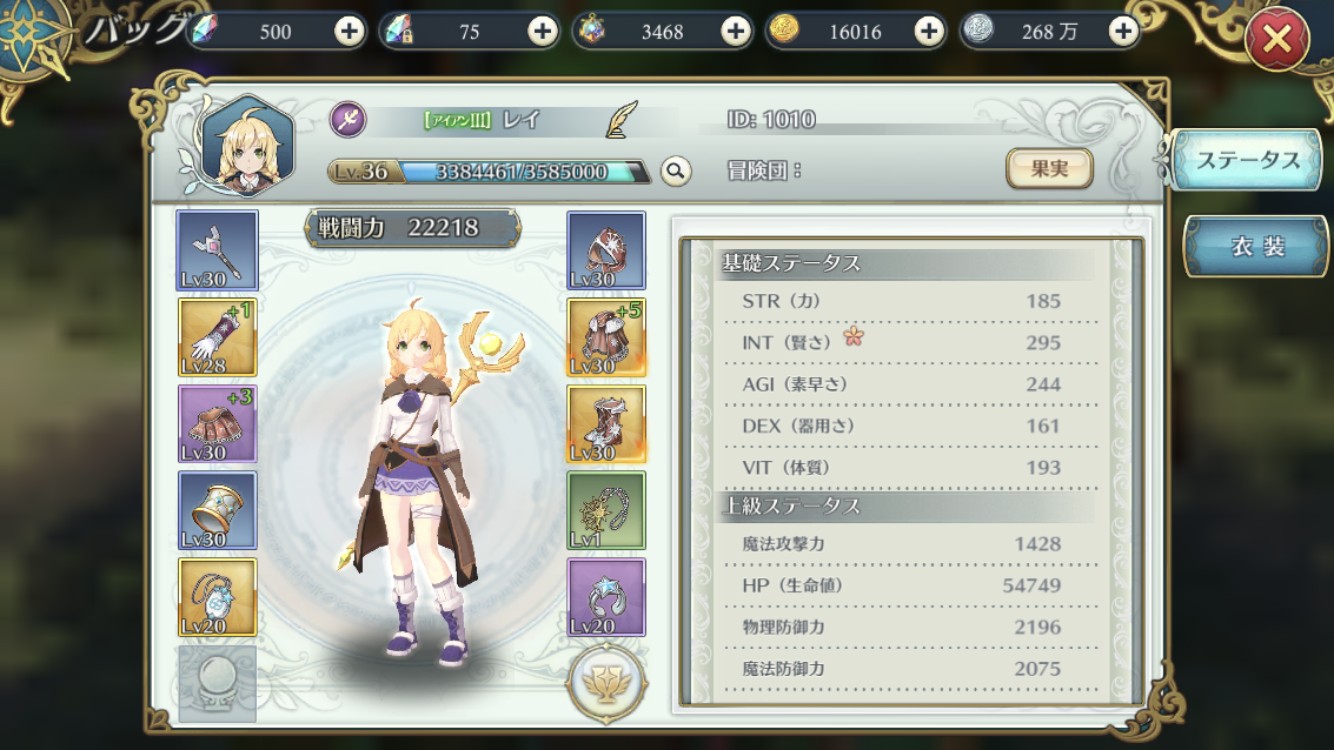Image resolution: width=1334 pixels, height=750 pixels.
Task: Click the magnifier icon beside experience bar
Action: [676, 171]
